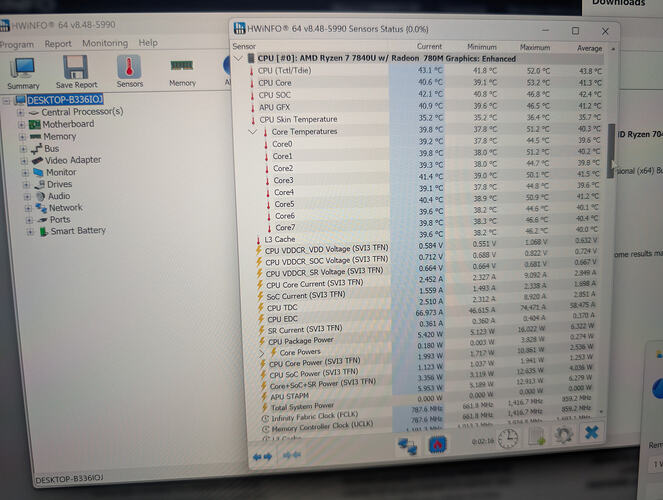The image size is (663, 500).
Task: Click the blue X close sensors icon
Action: [x=591, y=432]
